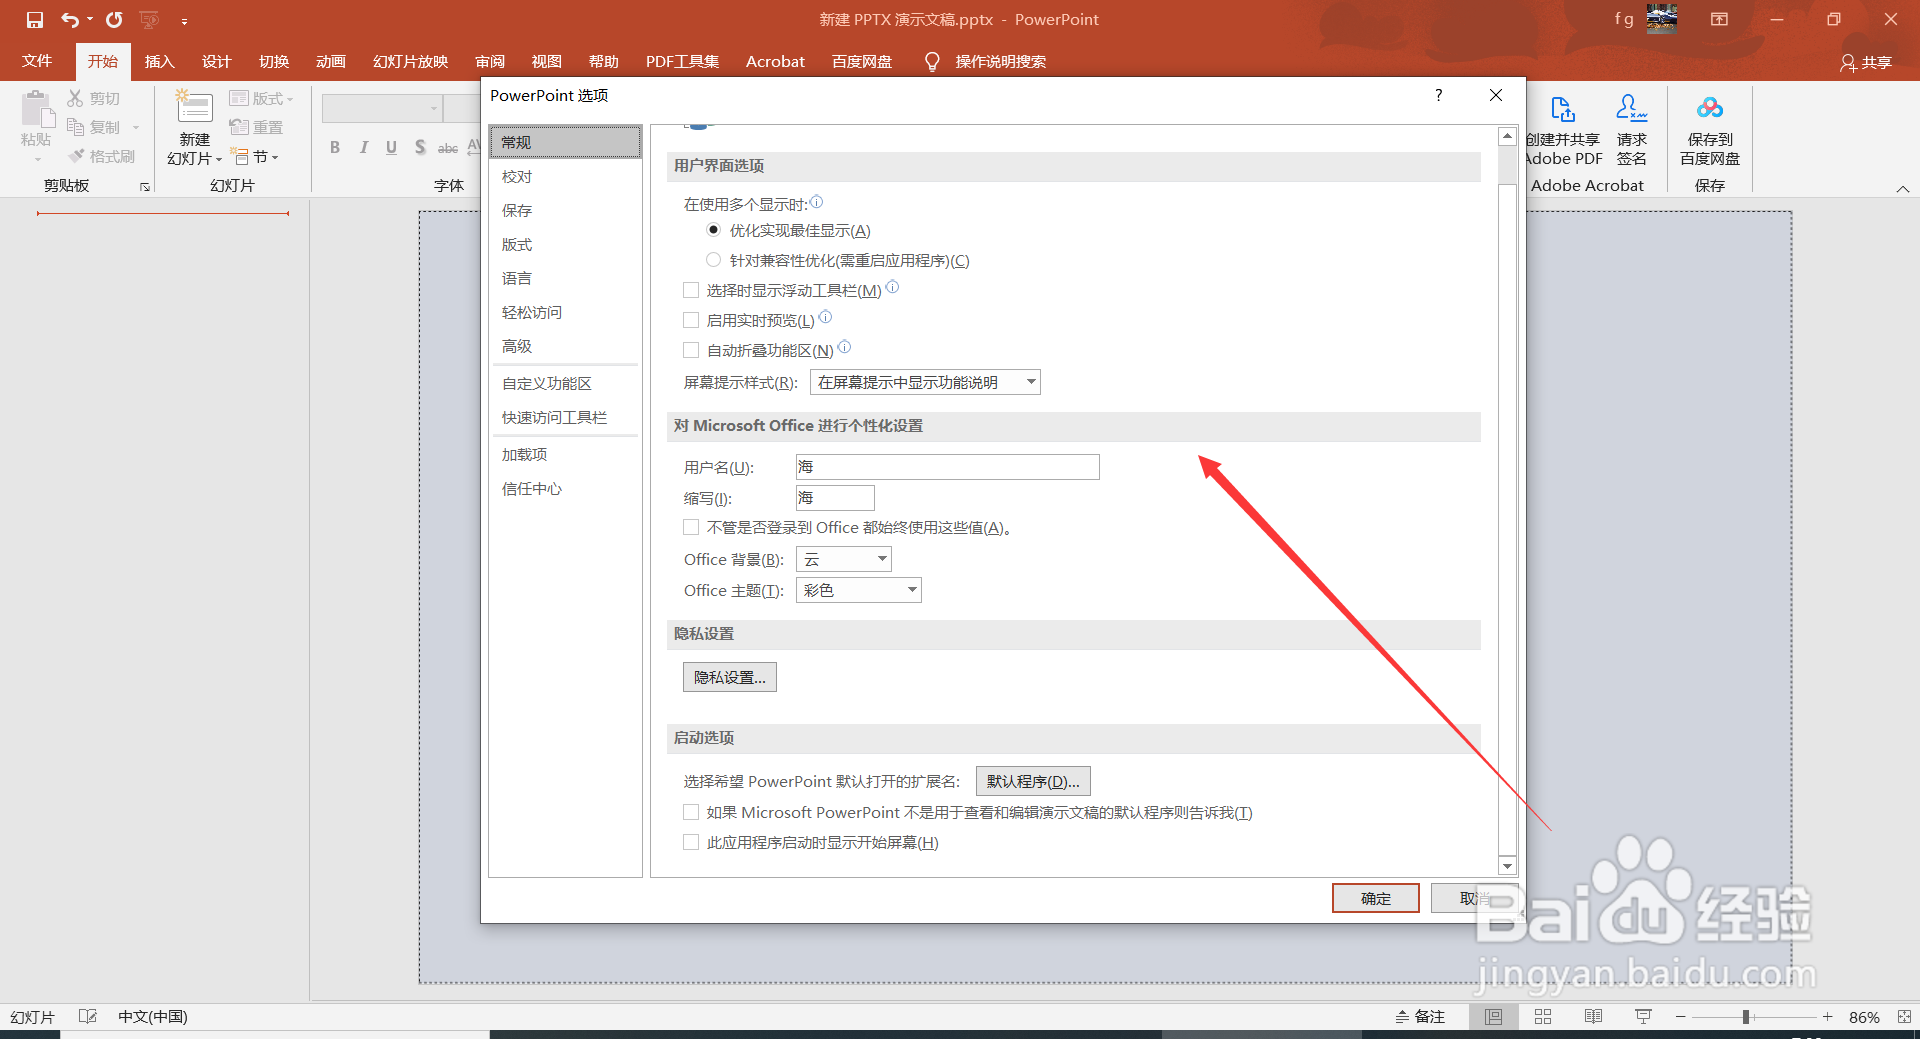Open the Acrobat ribbon tab

pyautogui.click(x=775, y=61)
